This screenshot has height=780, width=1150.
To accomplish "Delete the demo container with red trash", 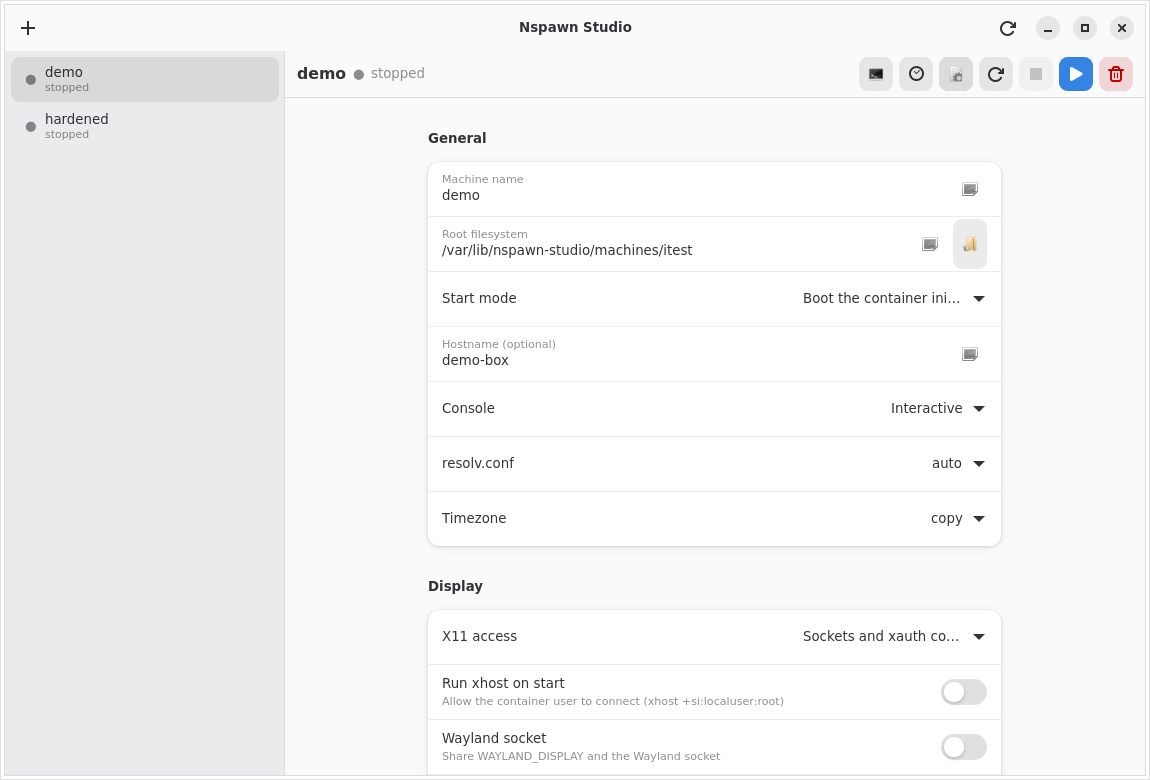I will click(1116, 74).
